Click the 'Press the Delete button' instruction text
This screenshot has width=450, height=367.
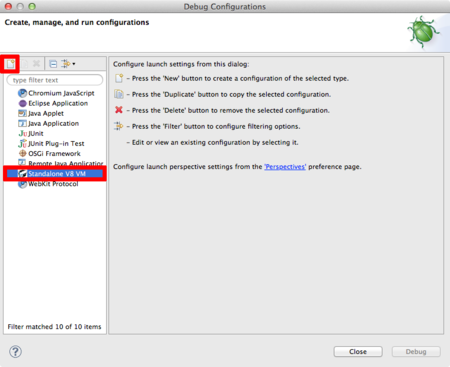[x=231, y=110]
